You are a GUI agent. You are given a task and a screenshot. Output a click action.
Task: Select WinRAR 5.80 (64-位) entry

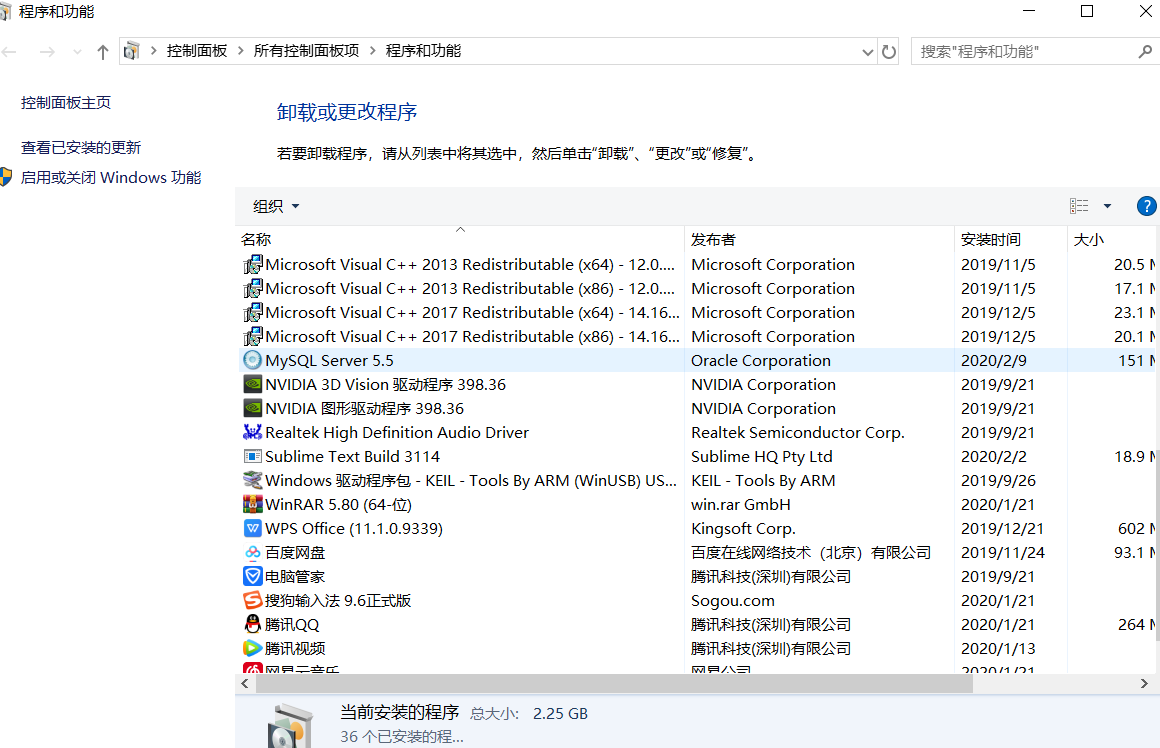(x=338, y=505)
